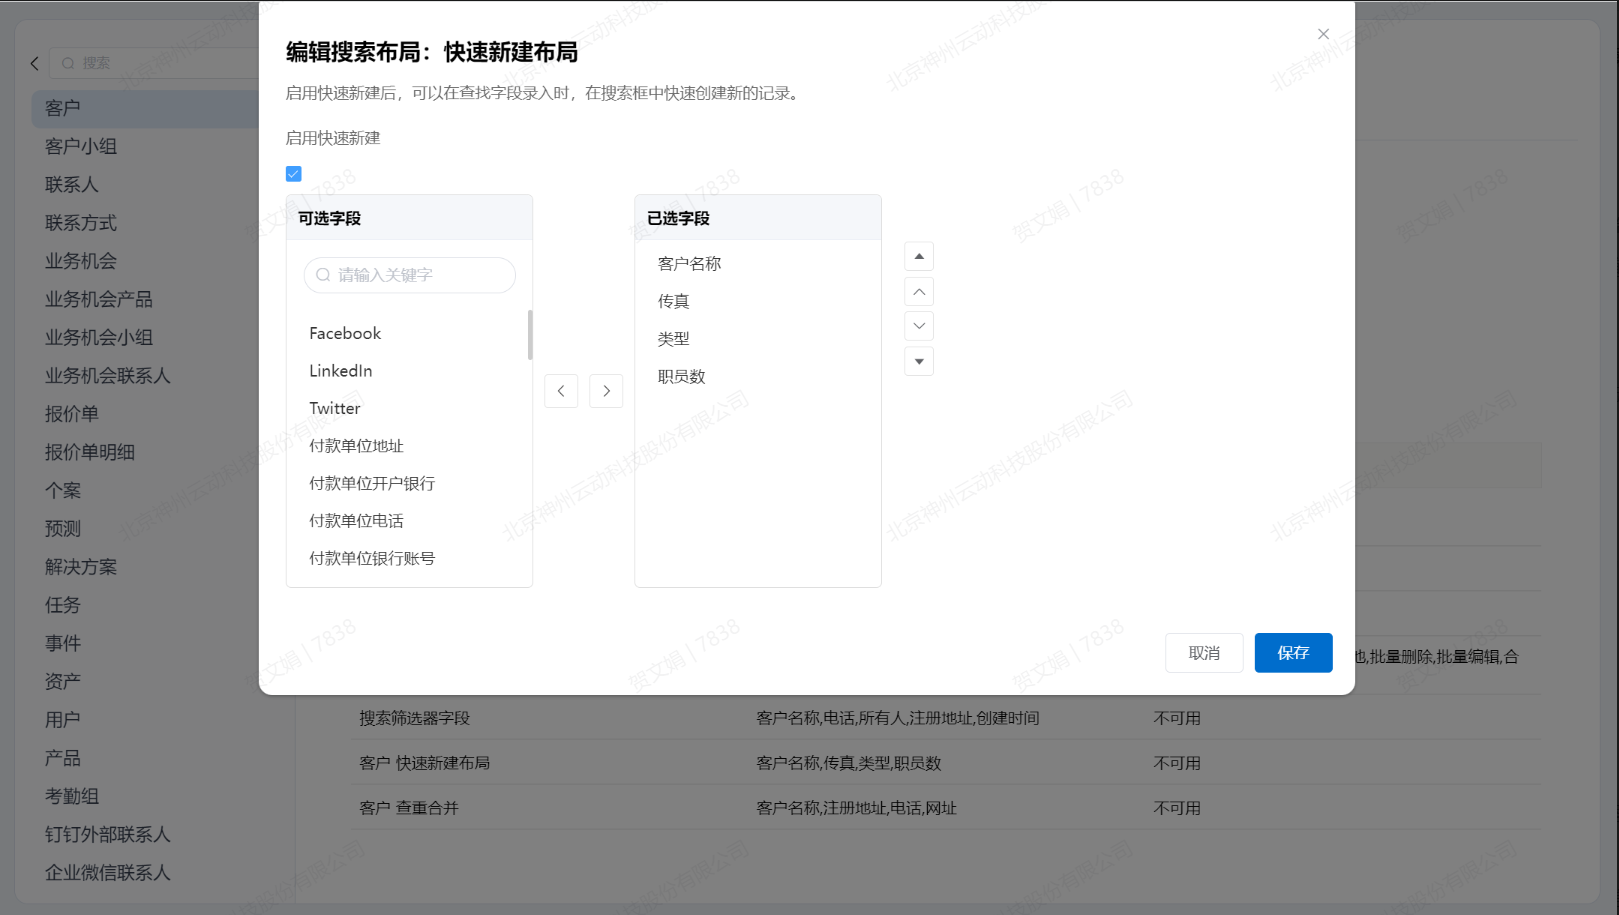Open 业务机会 in the sidebar
This screenshot has width=1619, height=915.
coord(81,261)
